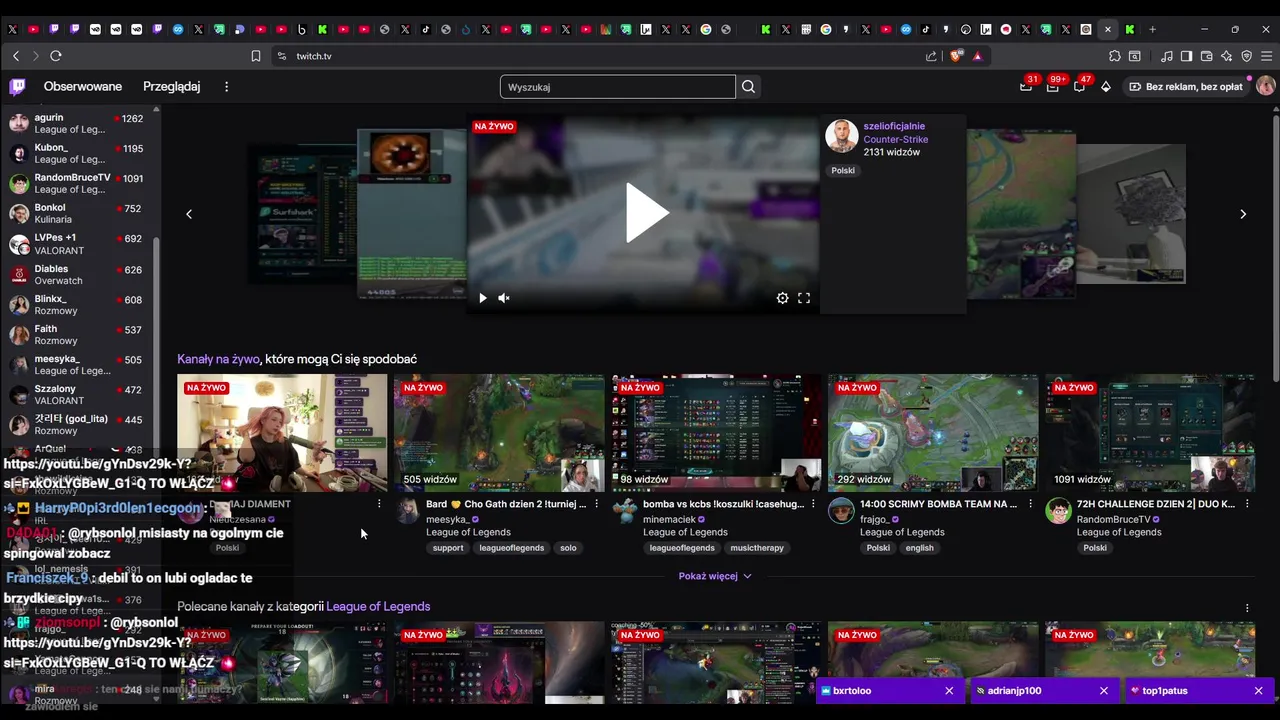The image size is (1280, 720).
Task: Open the Counter-Strike category link
Action: coord(896,139)
